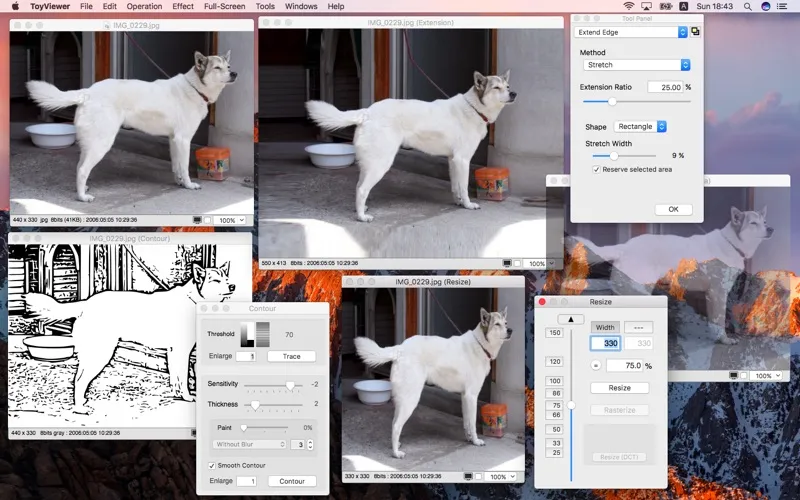Viewport: 800px width, 500px height.
Task: Click monitor icon in the translucent image window
Action: coord(733,376)
